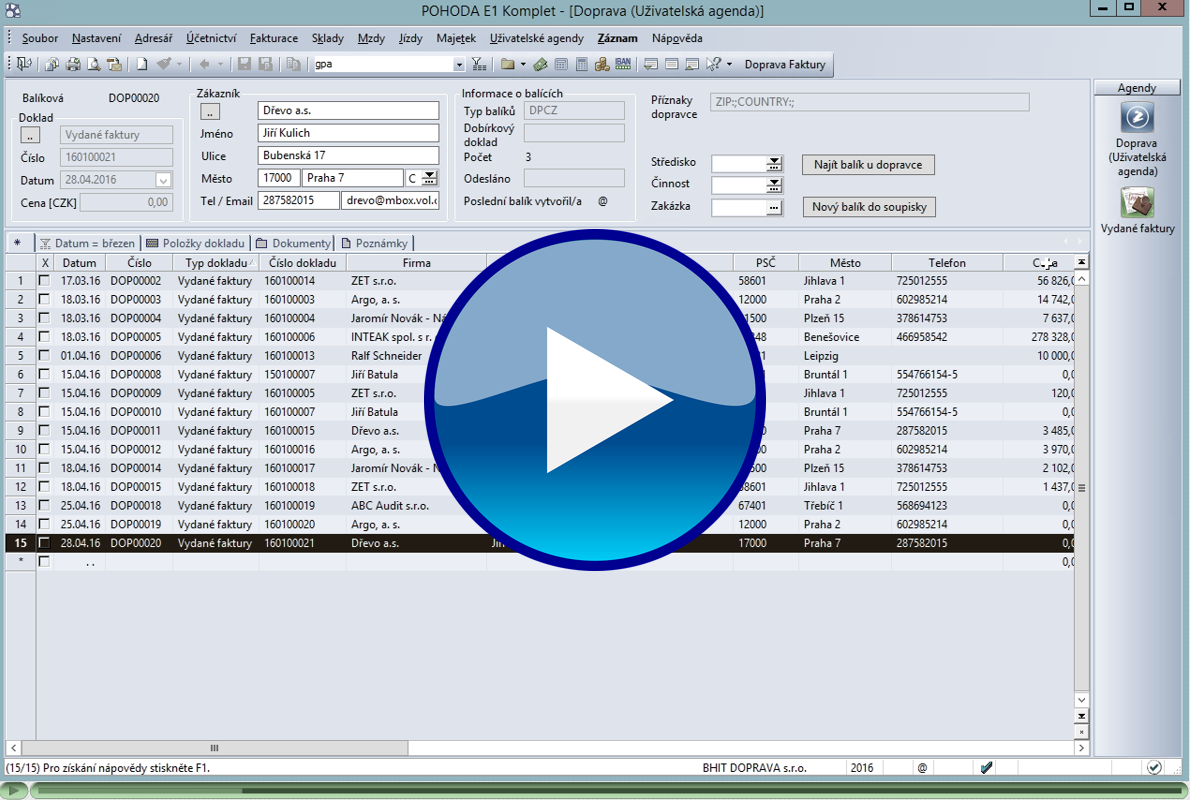1190x800 pixels.
Task: Play the video with the large play button
Action: [594, 399]
